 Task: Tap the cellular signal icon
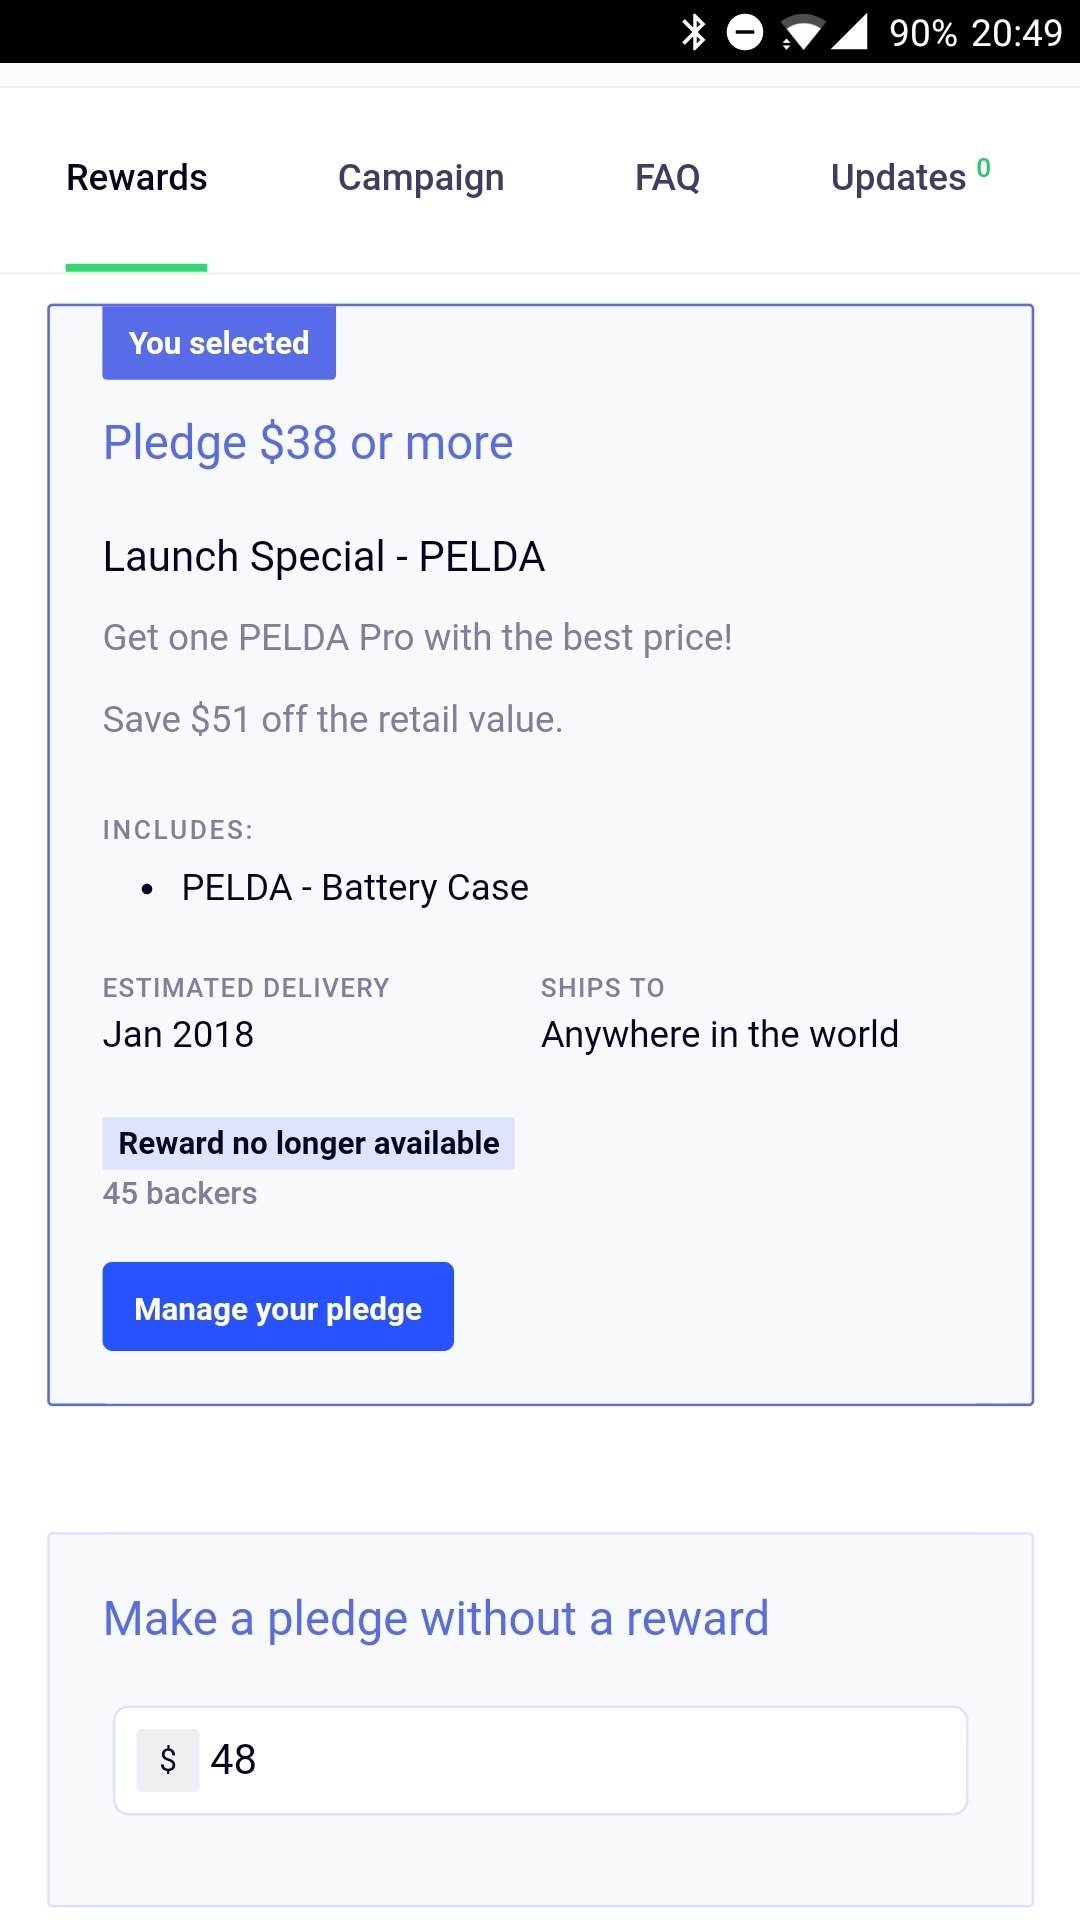(x=850, y=32)
